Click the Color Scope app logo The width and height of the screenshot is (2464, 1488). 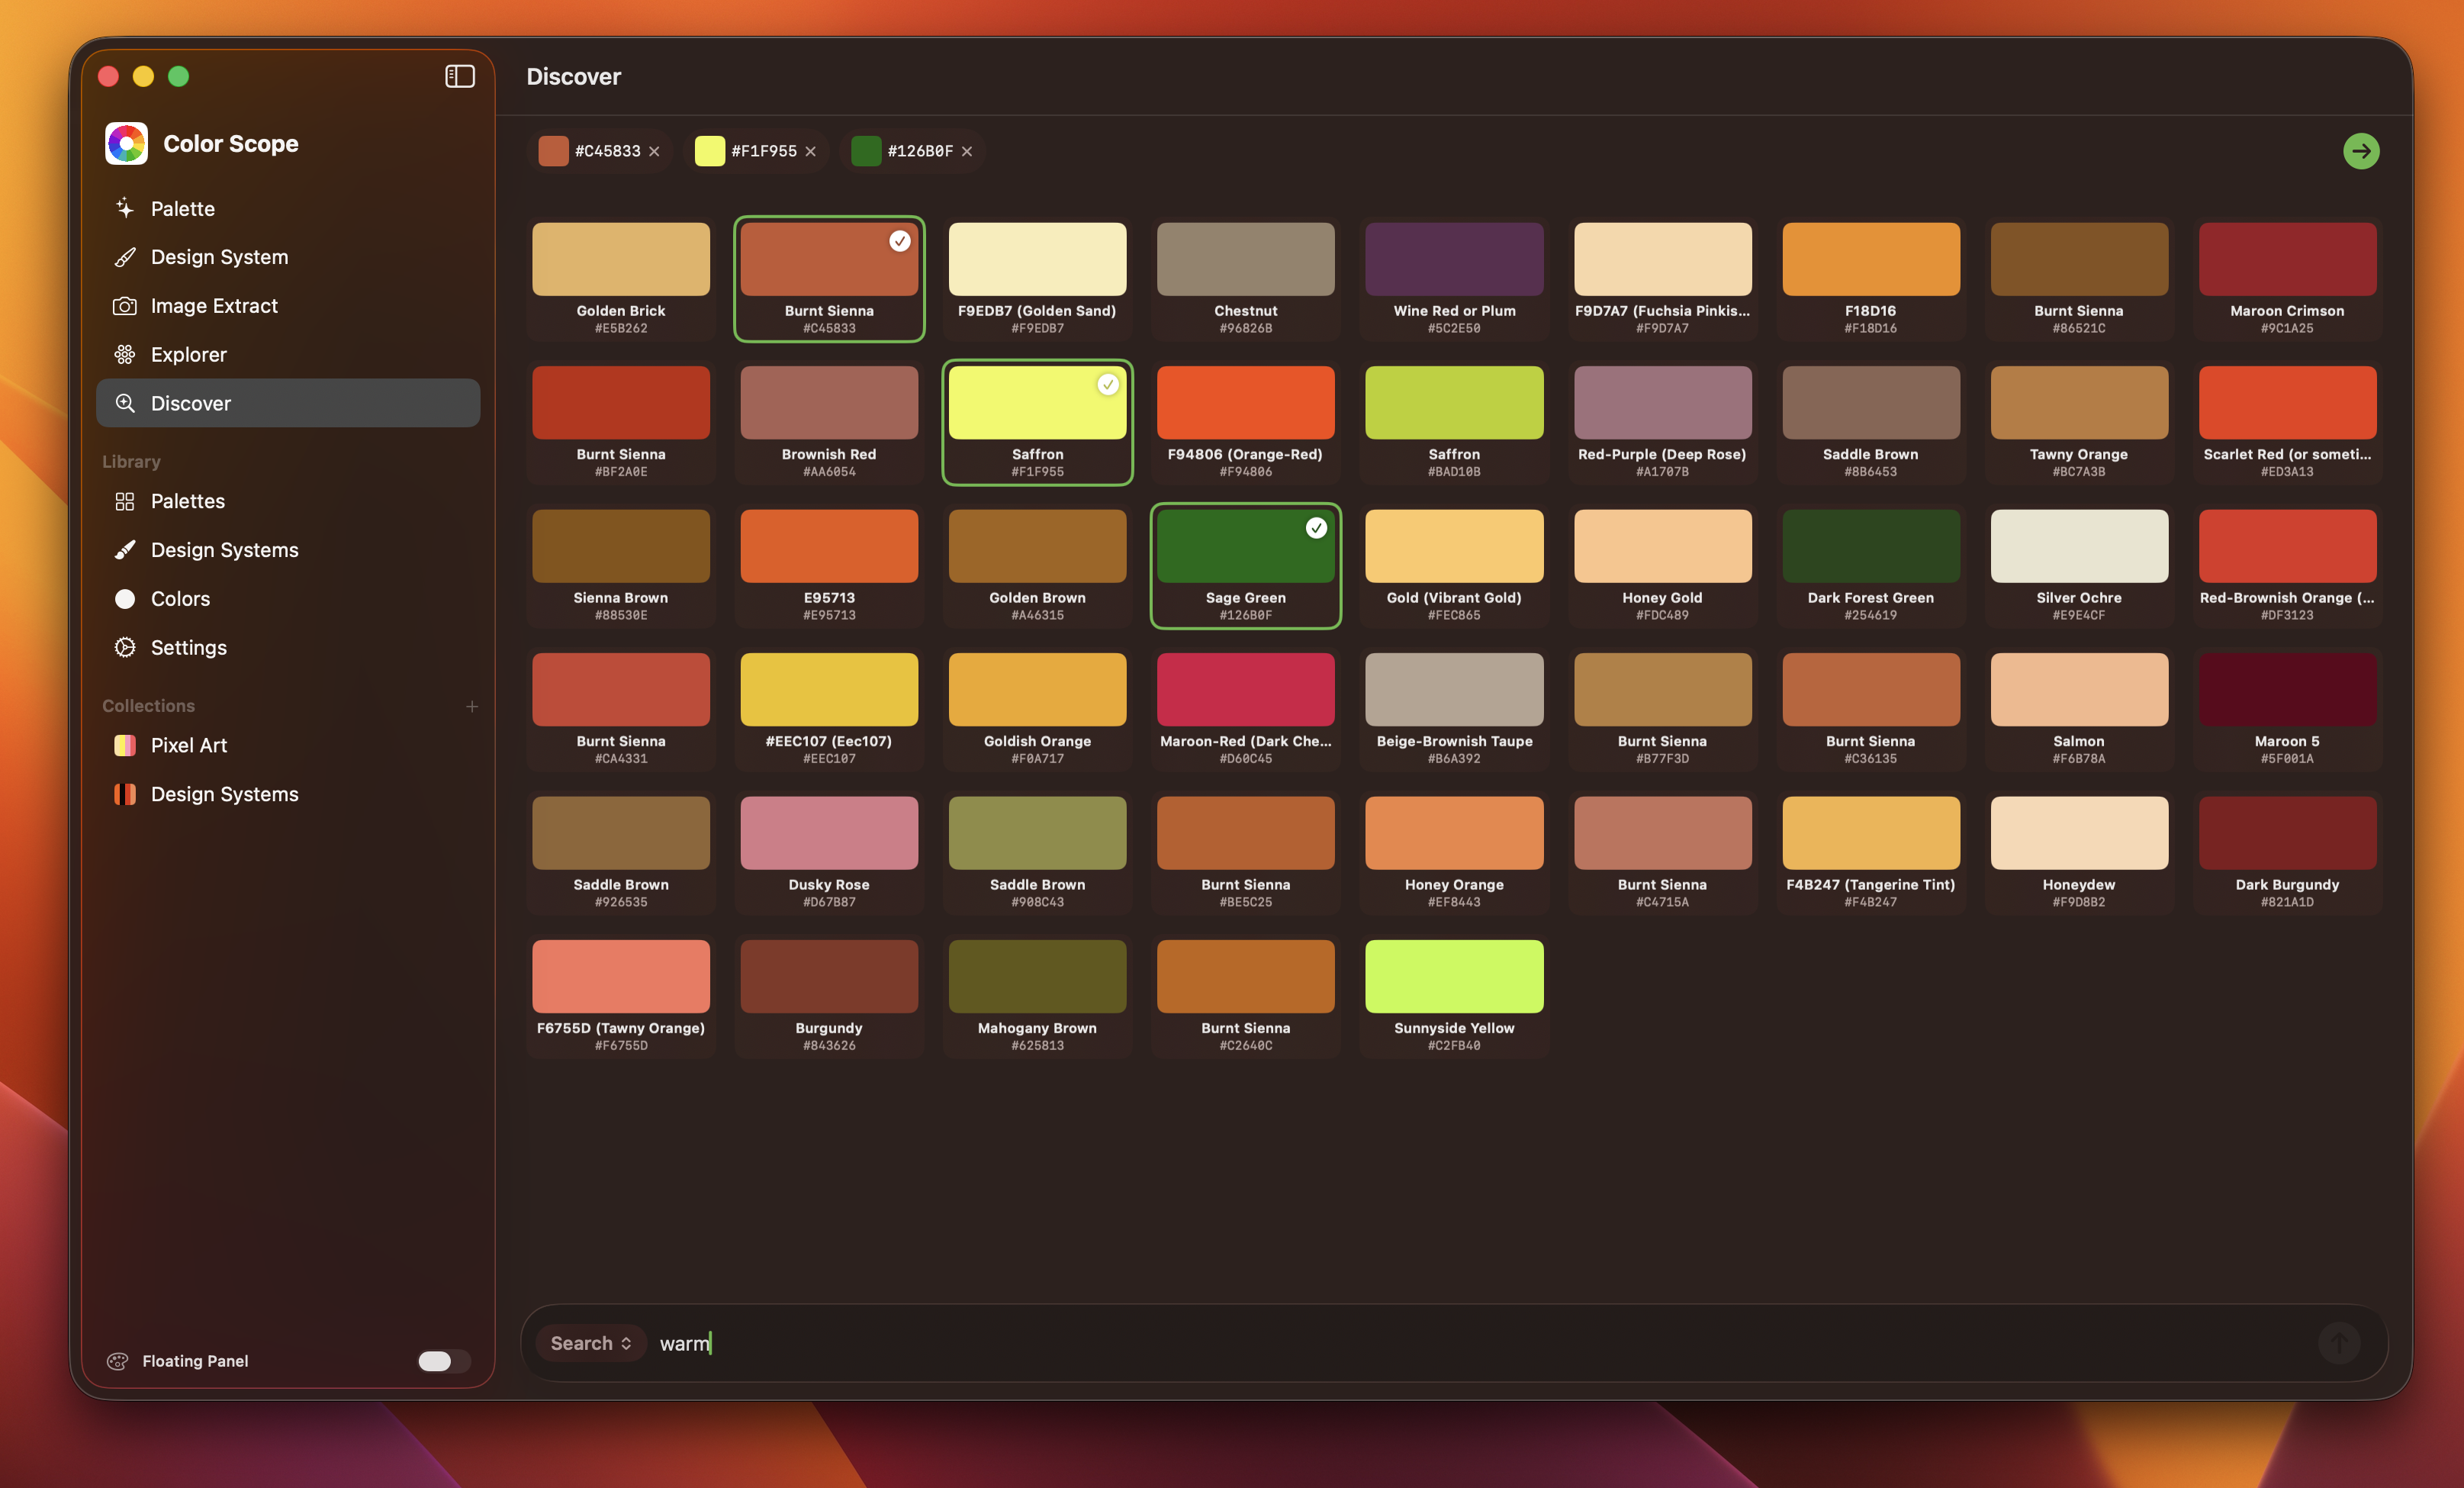(126, 143)
